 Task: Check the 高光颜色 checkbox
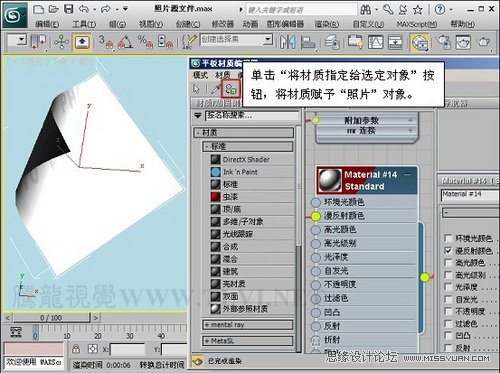448,263
